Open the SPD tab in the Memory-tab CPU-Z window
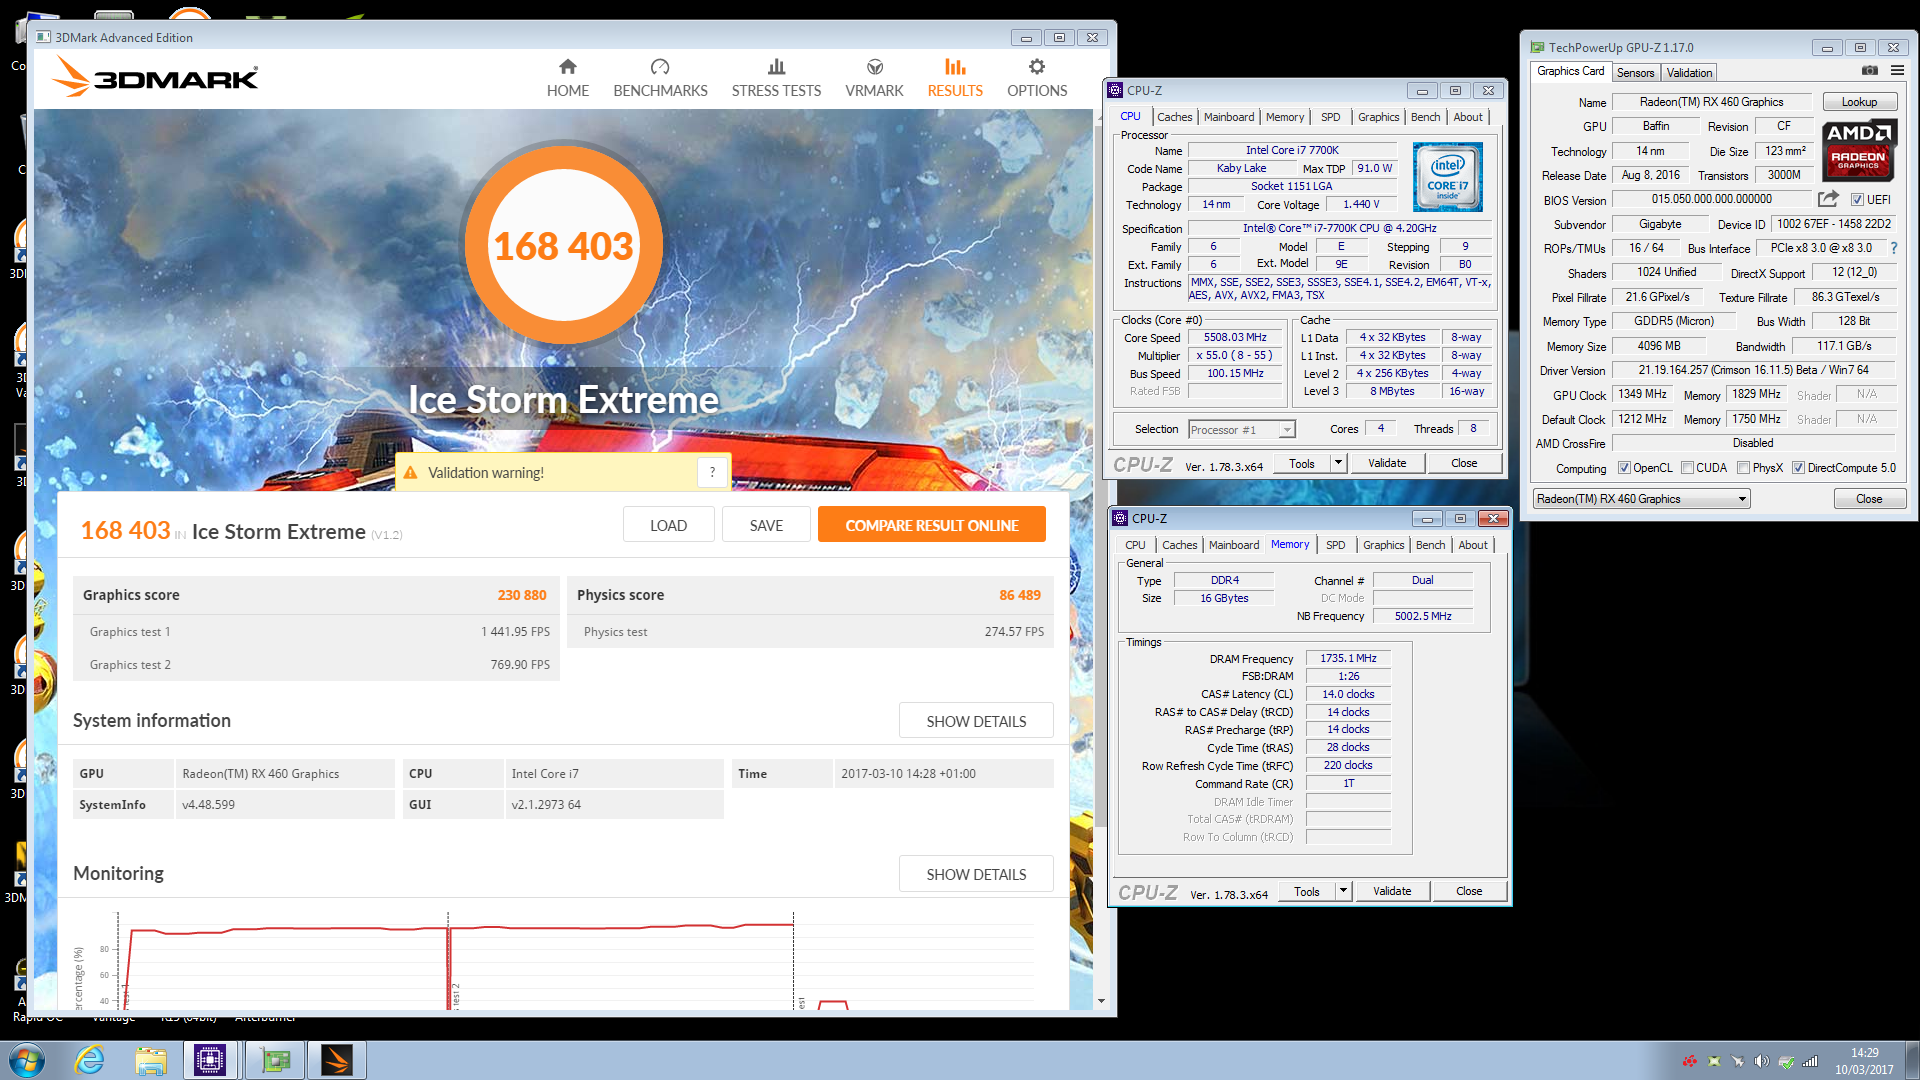1920x1080 pixels. pos(1335,545)
